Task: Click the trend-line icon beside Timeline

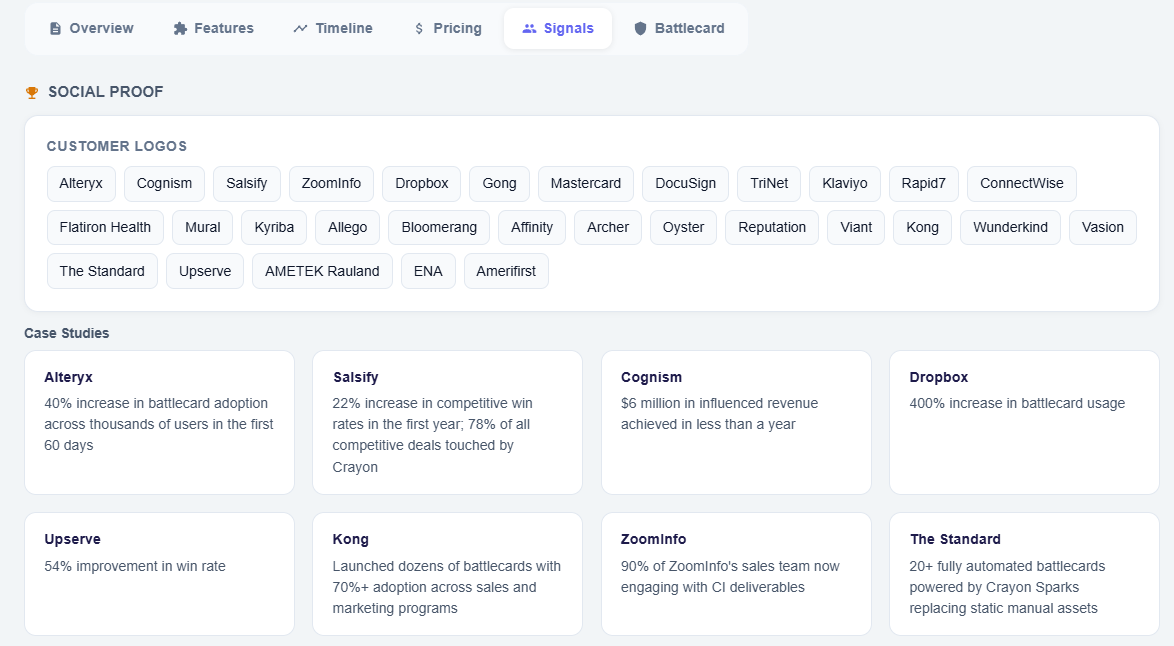Action: [299, 28]
